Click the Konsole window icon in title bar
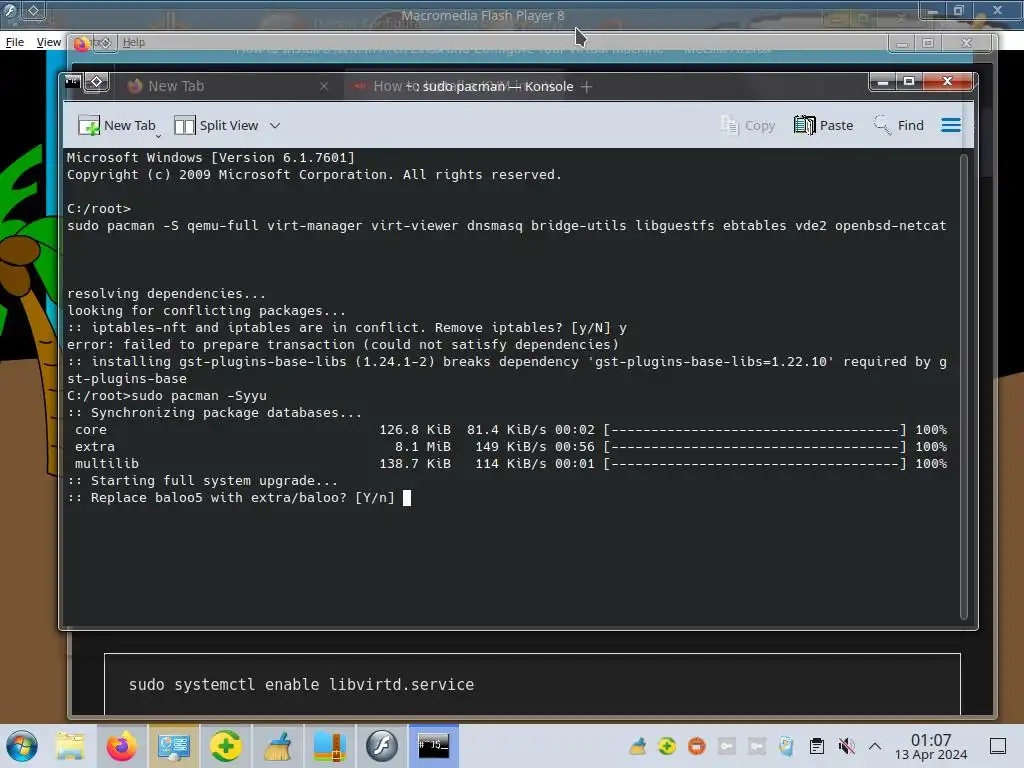 pos(72,82)
